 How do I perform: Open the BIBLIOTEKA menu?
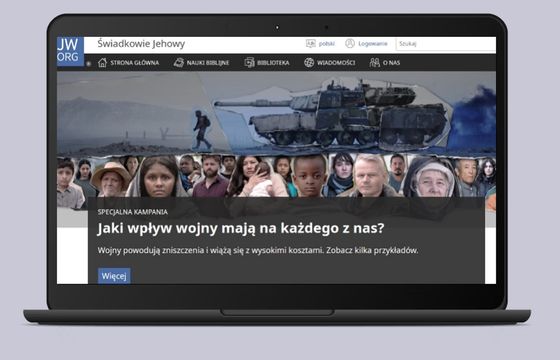tap(273, 63)
